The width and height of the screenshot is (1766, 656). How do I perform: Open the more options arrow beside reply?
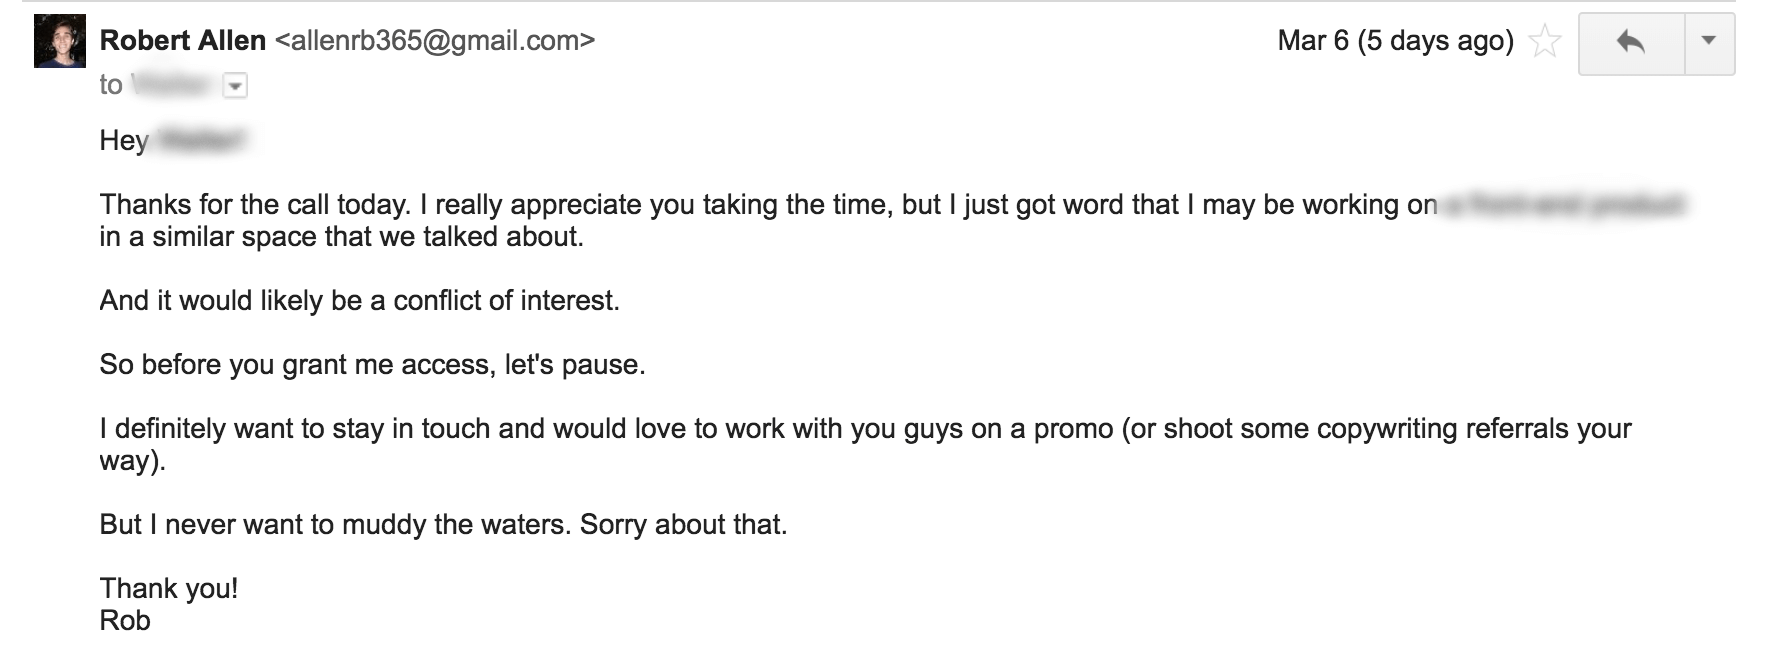tap(1709, 42)
